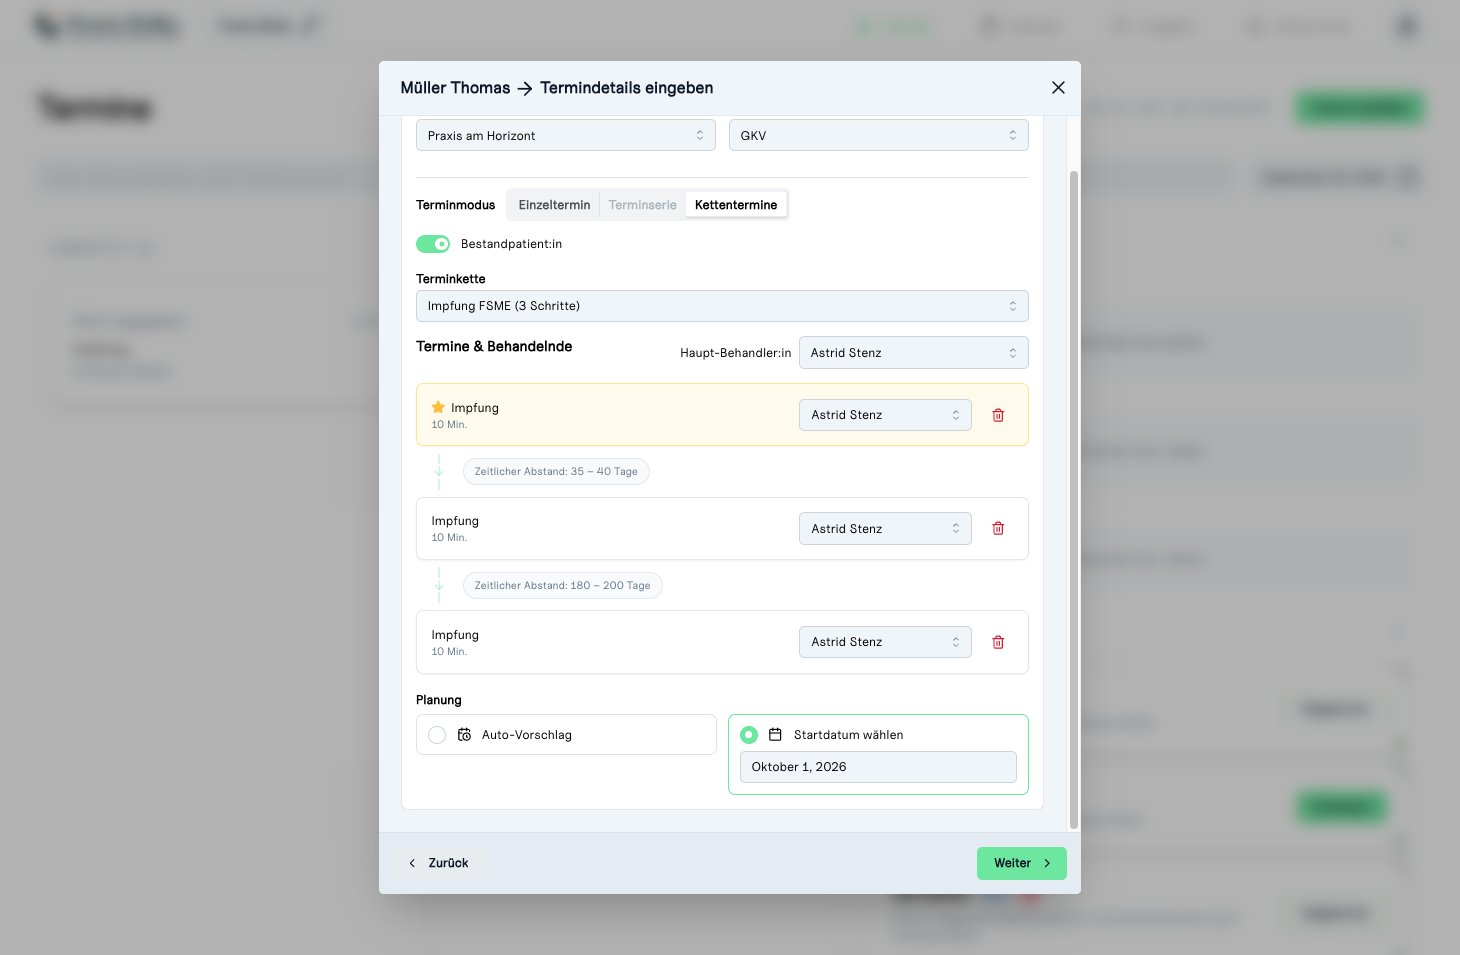Click the 35 – 40 Tage interval chip
The image size is (1460, 955).
[556, 471]
